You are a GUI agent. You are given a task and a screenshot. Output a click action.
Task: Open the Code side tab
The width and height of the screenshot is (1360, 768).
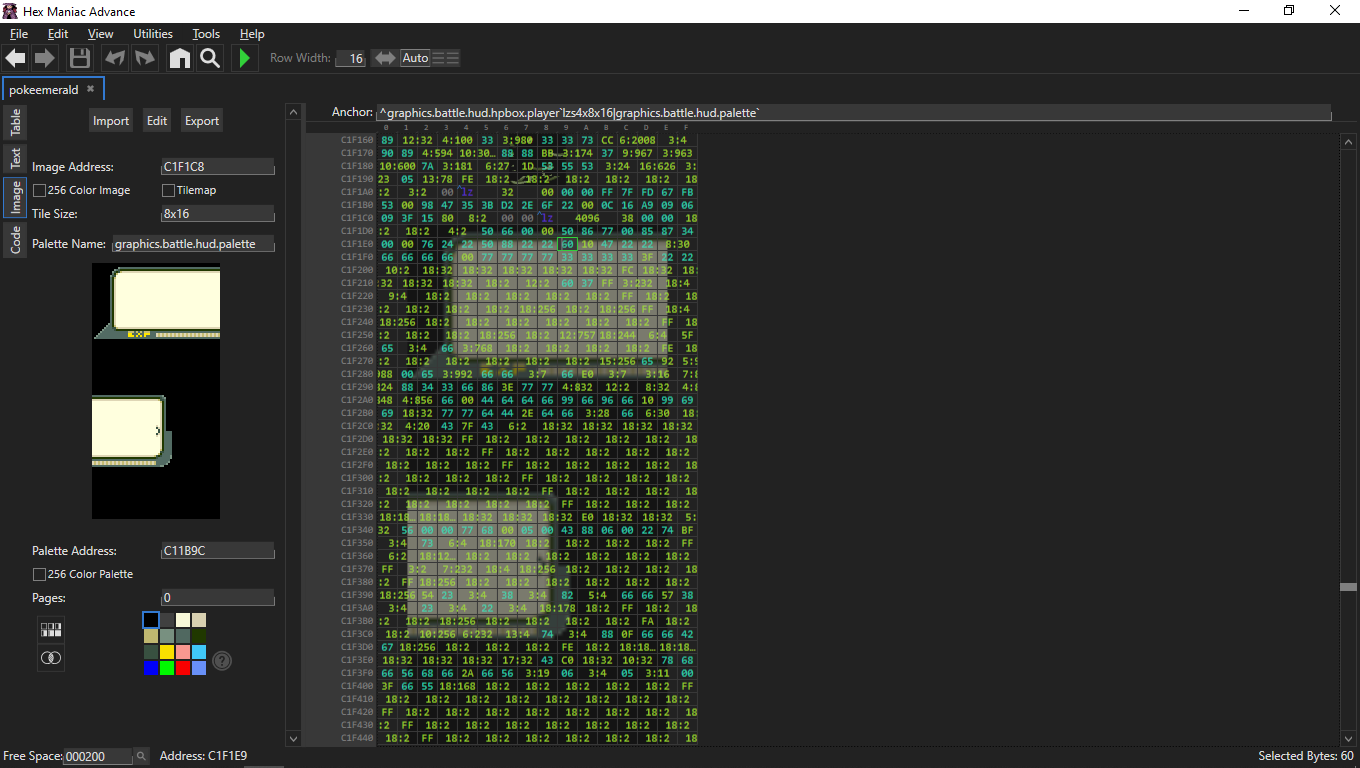(x=16, y=240)
